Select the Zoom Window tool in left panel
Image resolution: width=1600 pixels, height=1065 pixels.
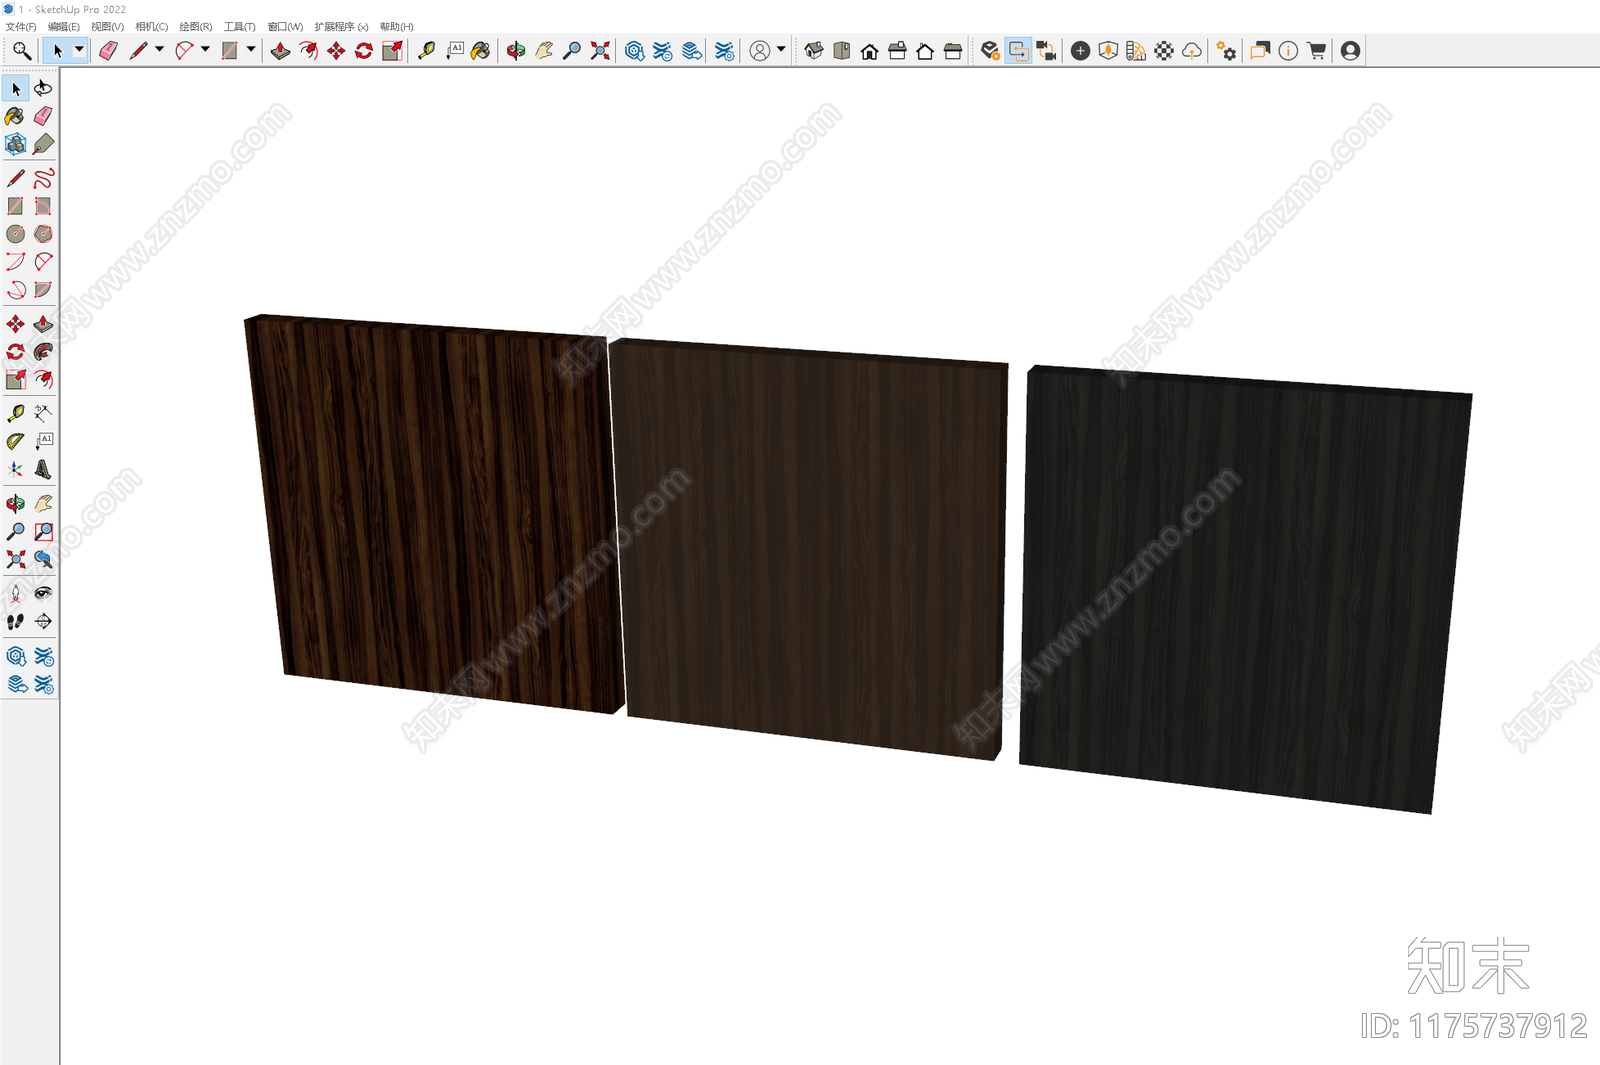[43, 532]
